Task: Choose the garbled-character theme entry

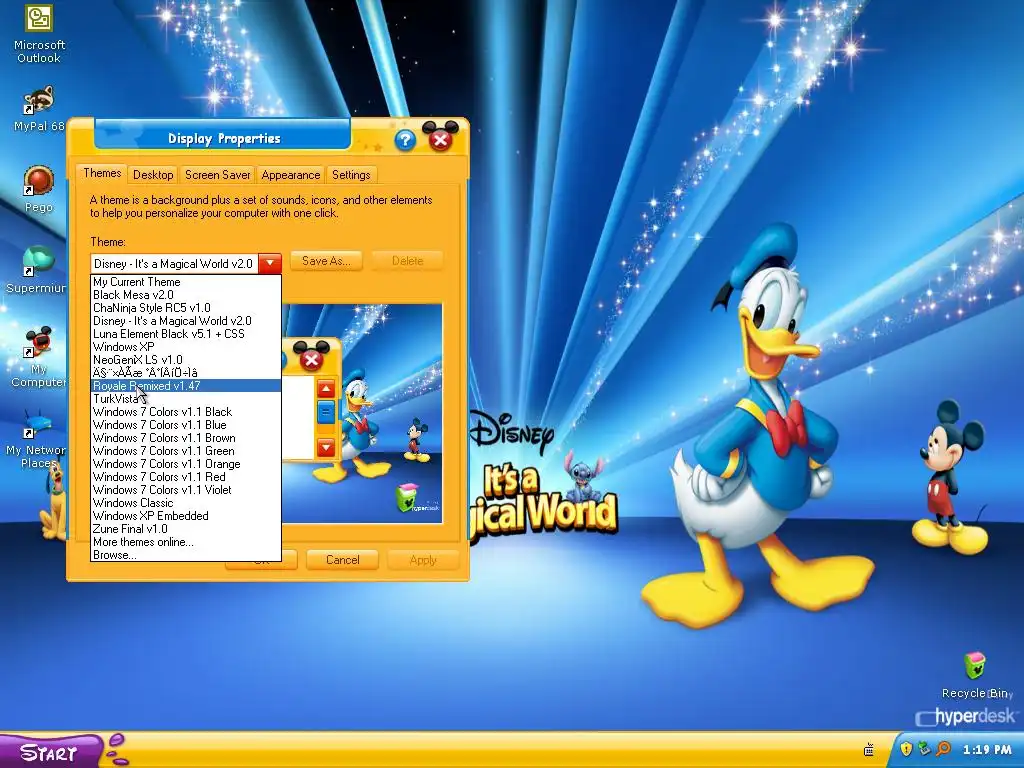Action: point(186,373)
